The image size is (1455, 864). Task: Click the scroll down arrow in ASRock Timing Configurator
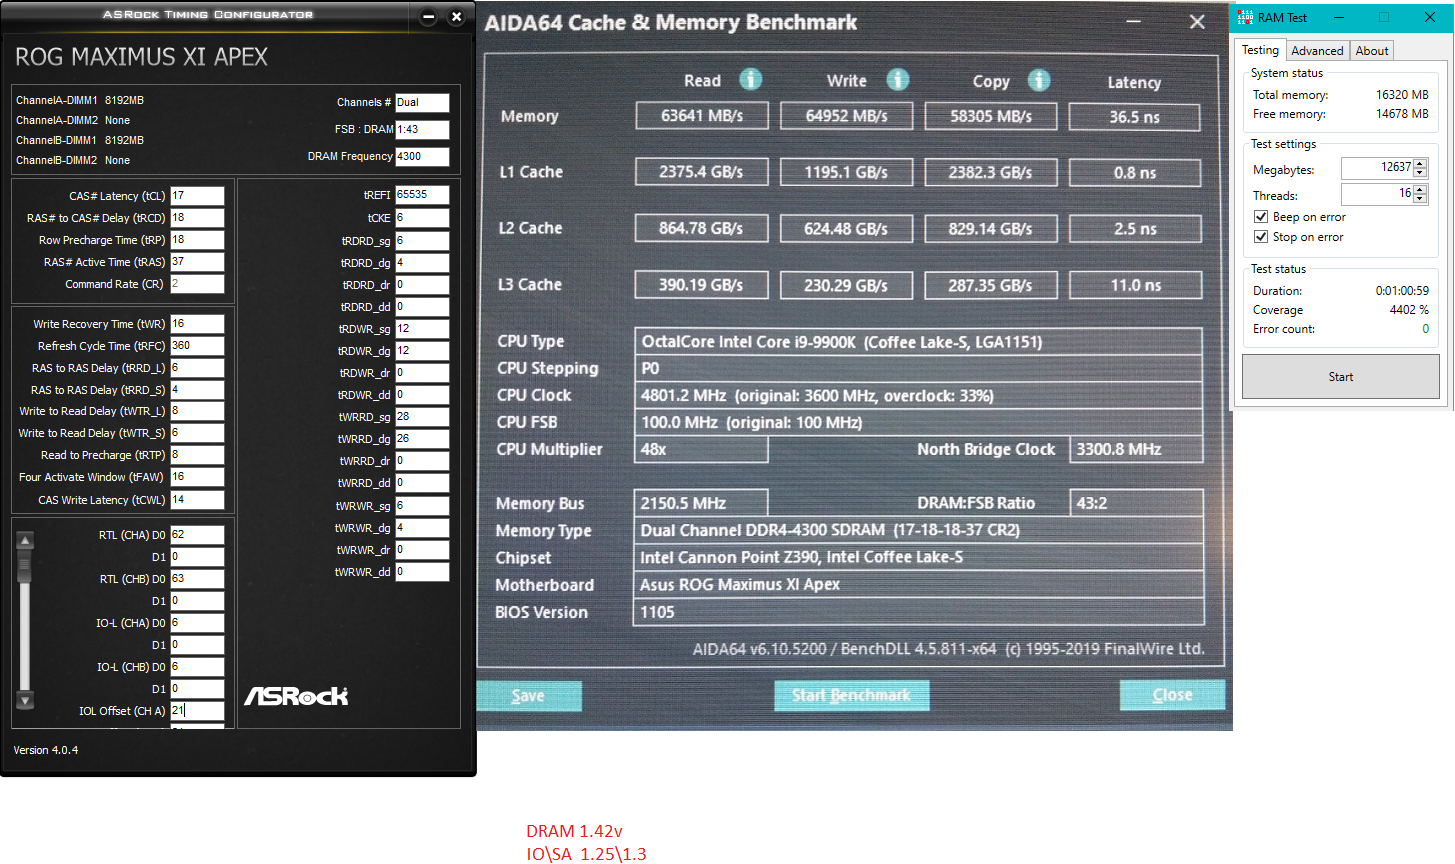(26, 700)
